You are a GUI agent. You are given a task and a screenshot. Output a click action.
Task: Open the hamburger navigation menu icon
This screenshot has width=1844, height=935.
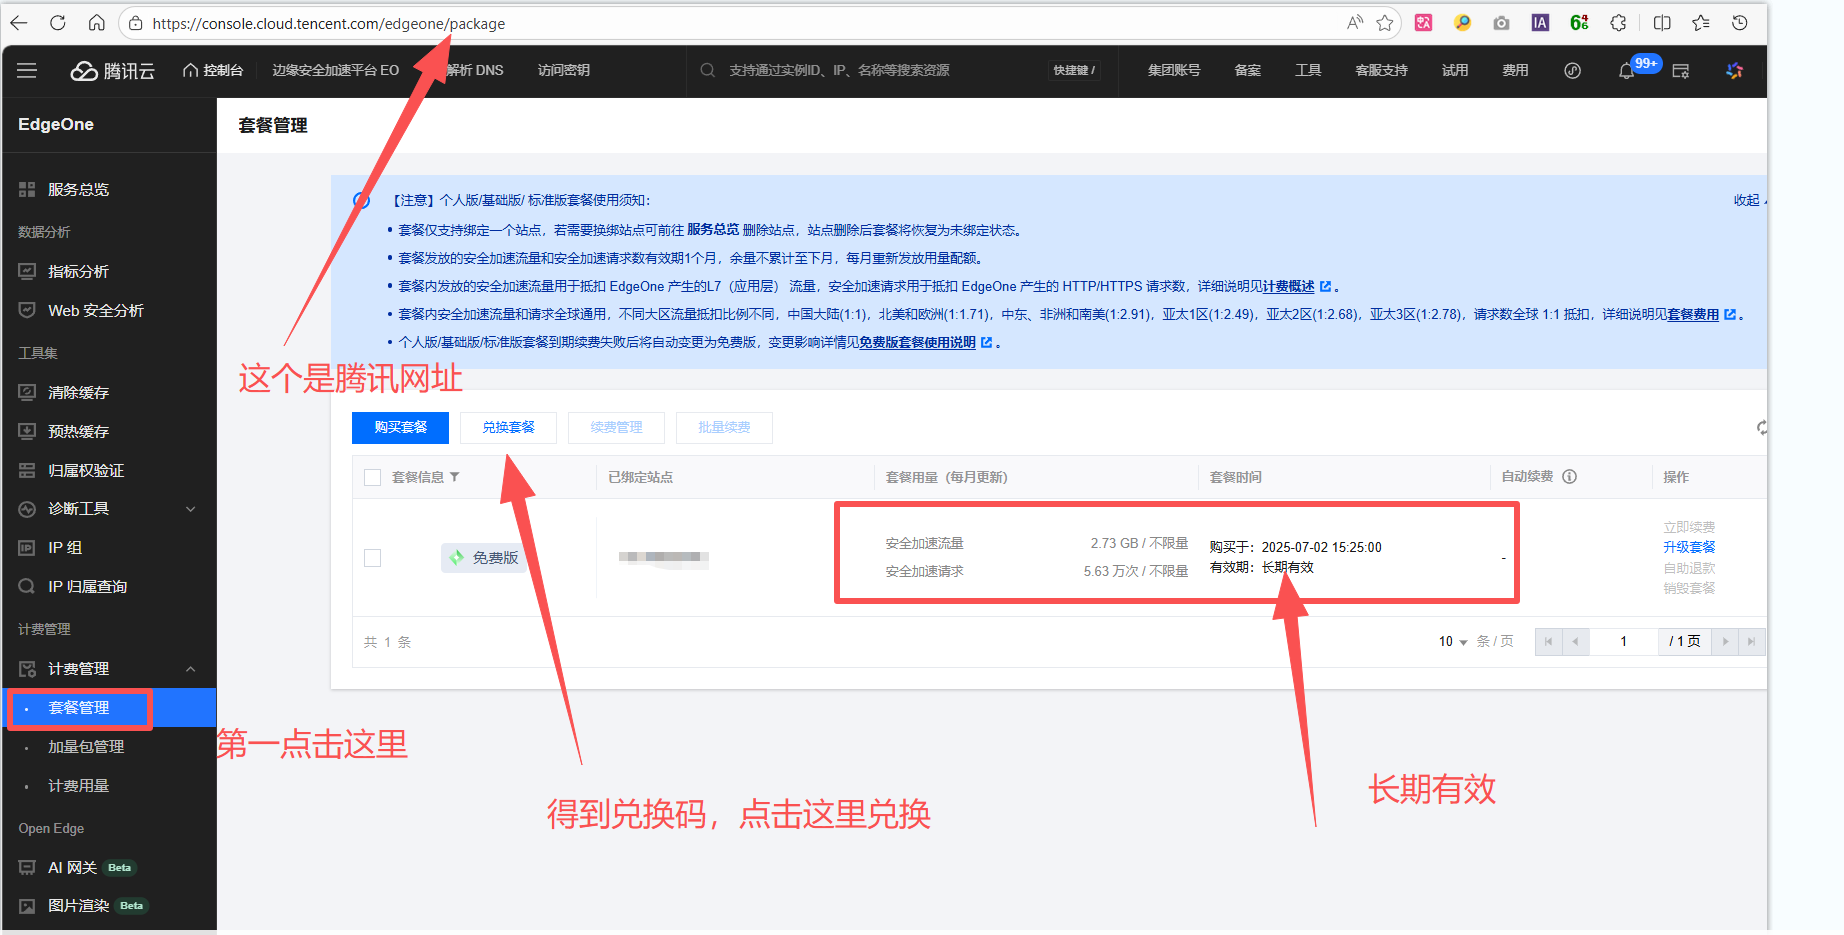point(27,70)
